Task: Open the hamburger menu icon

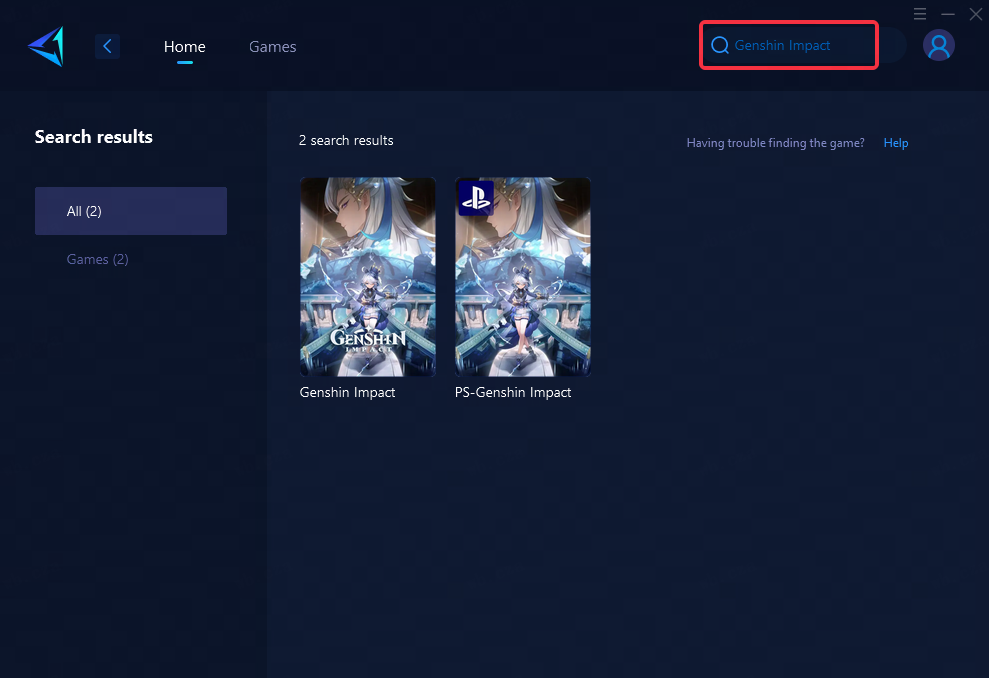Action: click(920, 13)
